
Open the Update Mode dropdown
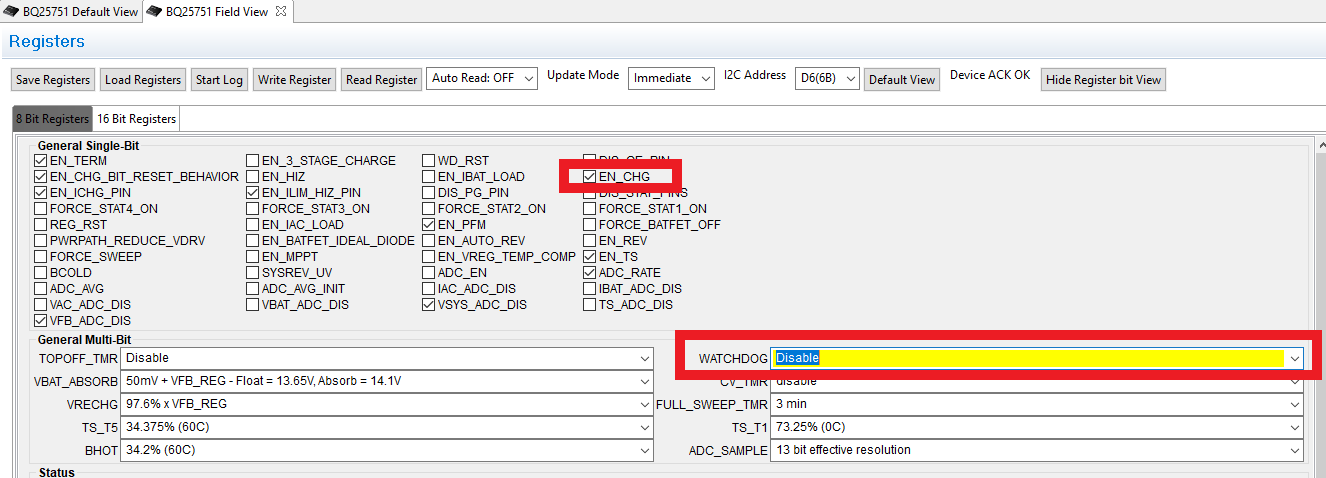click(671, 78)
